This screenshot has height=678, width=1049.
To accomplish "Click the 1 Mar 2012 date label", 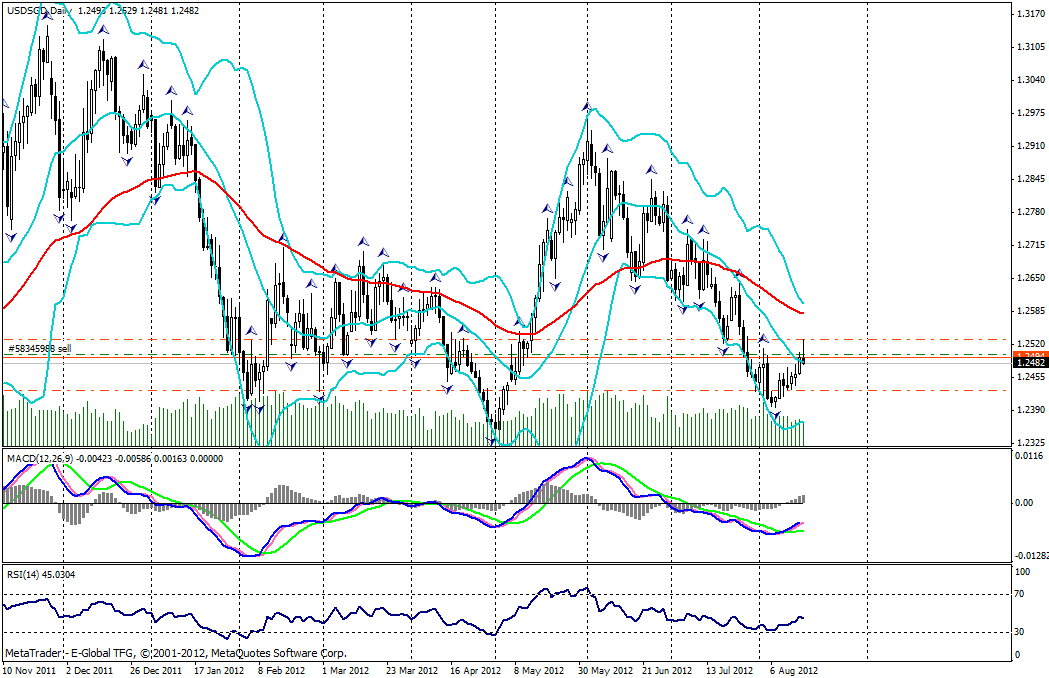I will pyautogui.click(x=345, y=671).
